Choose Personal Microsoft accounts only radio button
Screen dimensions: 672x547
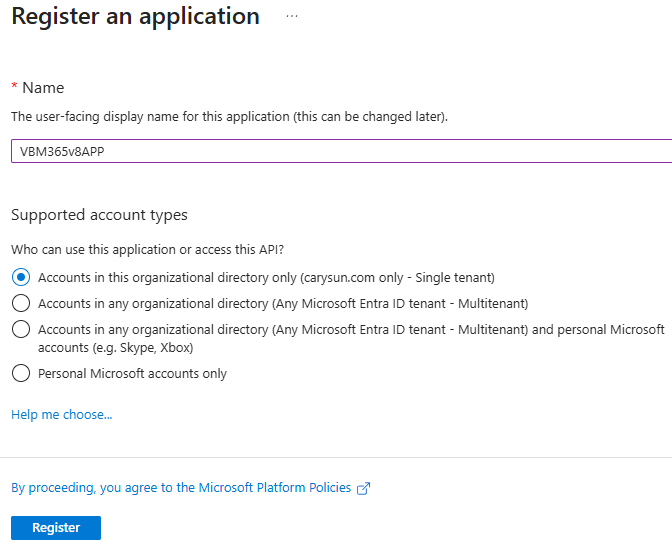click(20, 374)
